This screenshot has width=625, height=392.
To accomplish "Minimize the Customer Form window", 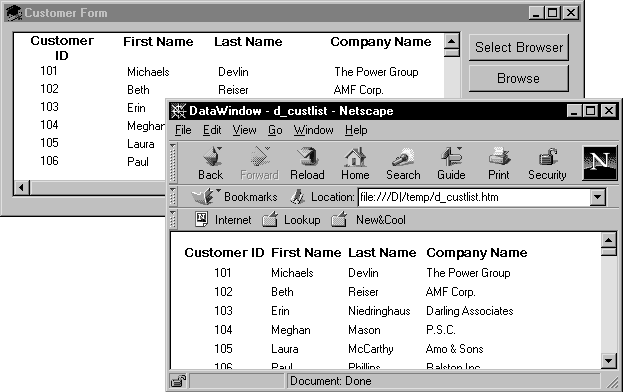I will click(x=536, y=13).
